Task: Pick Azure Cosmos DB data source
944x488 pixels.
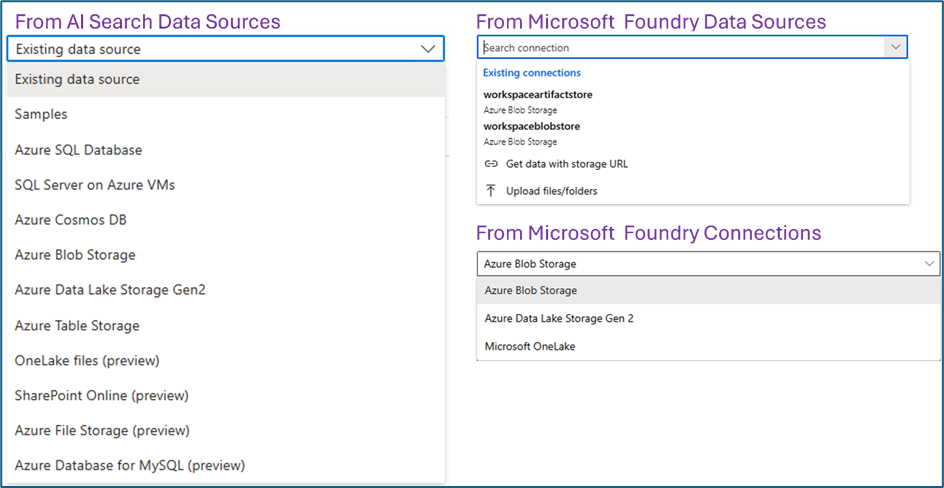Action: pyautogui.click(x=226, y=220)
